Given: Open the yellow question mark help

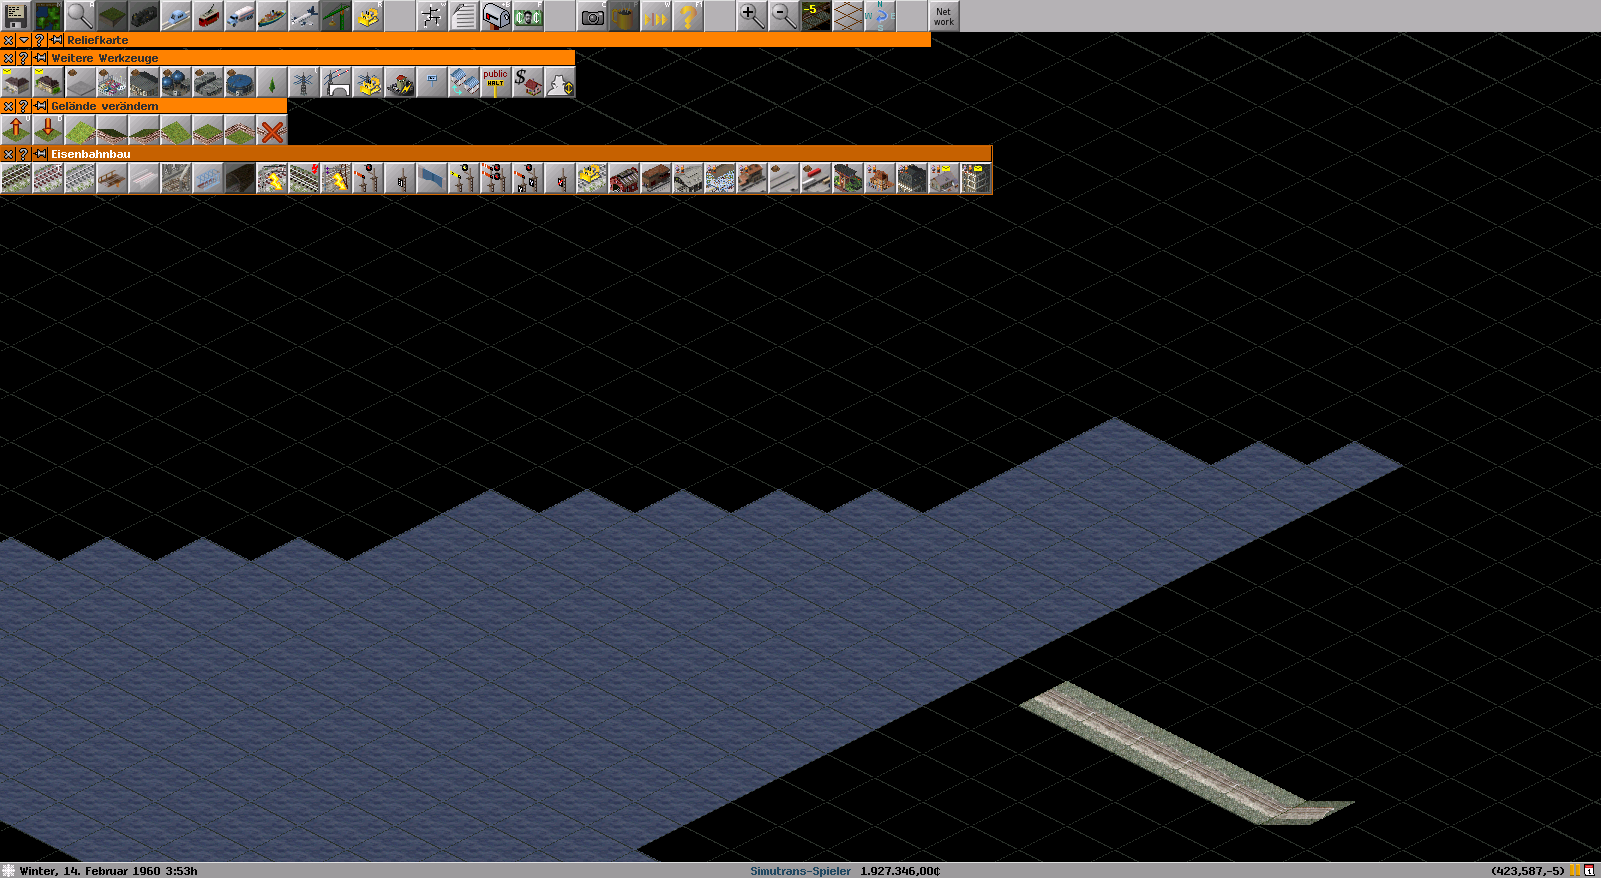Looking at the screenshot, I should coord(688,16).
